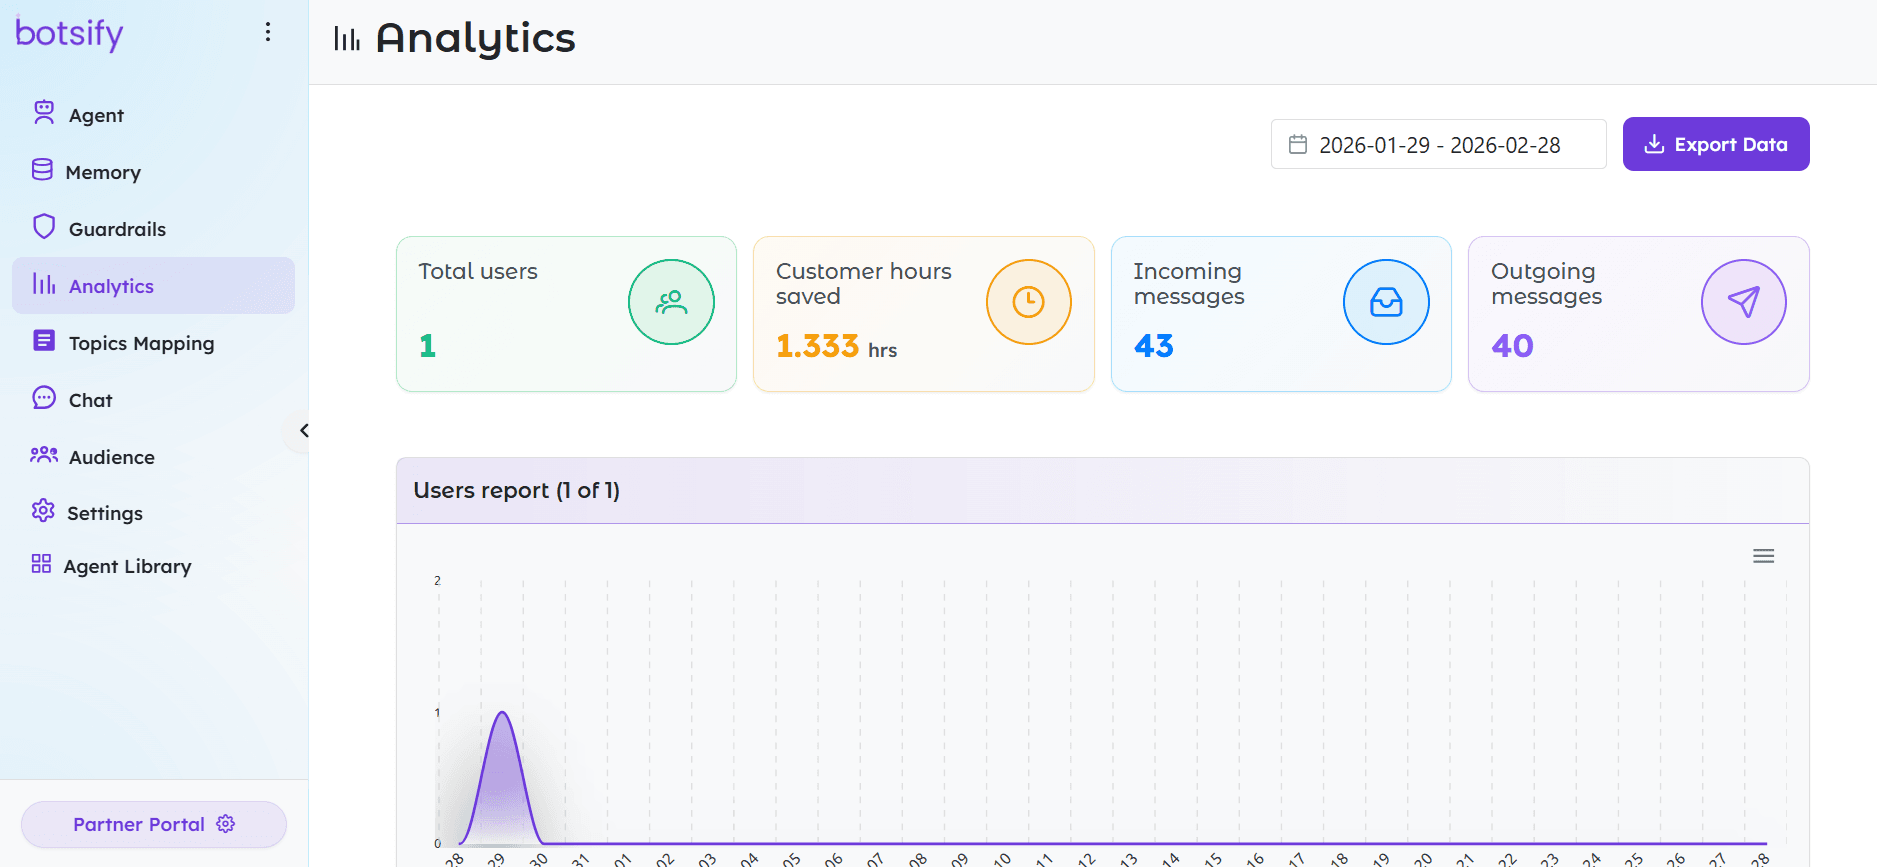Open the Users report chart hamburger menu
1877x867 pixels.
coord(1763,556)
